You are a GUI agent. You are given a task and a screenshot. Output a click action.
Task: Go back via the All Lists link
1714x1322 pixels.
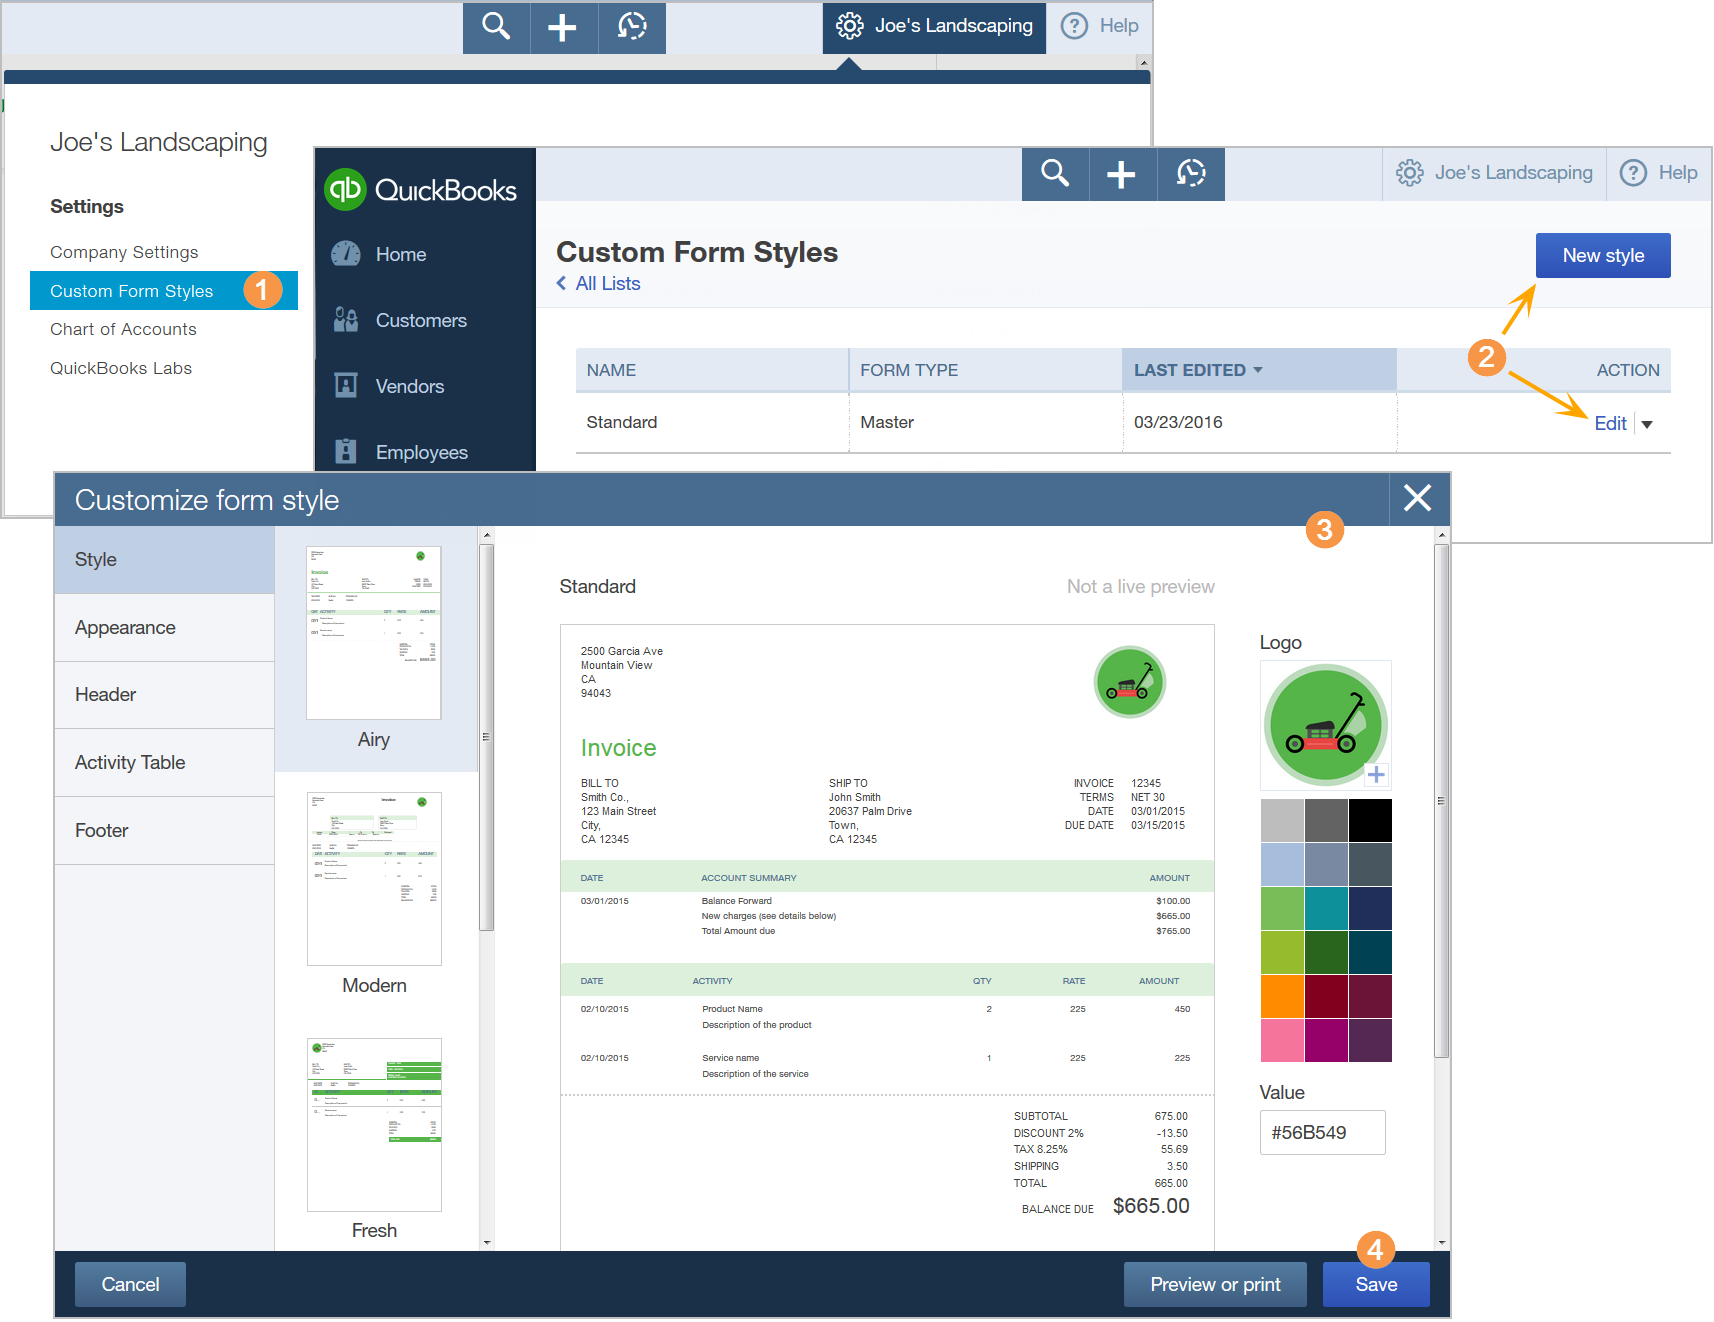598,284
